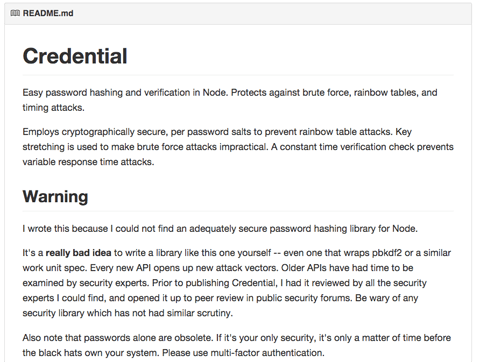Click the README book icon
The height and width of the screenshot is (362, 480).
(15, 13)
